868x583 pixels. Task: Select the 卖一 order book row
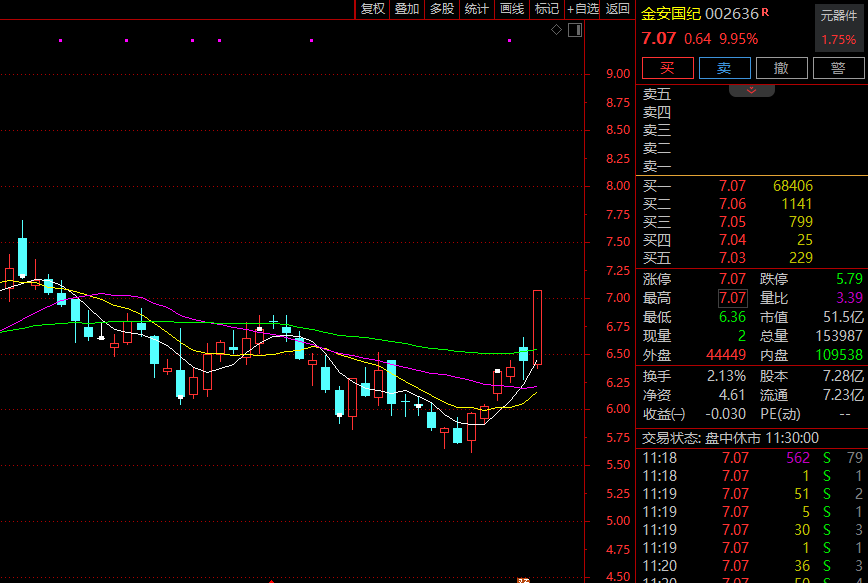pyautogui.click(x=752, y=166)
